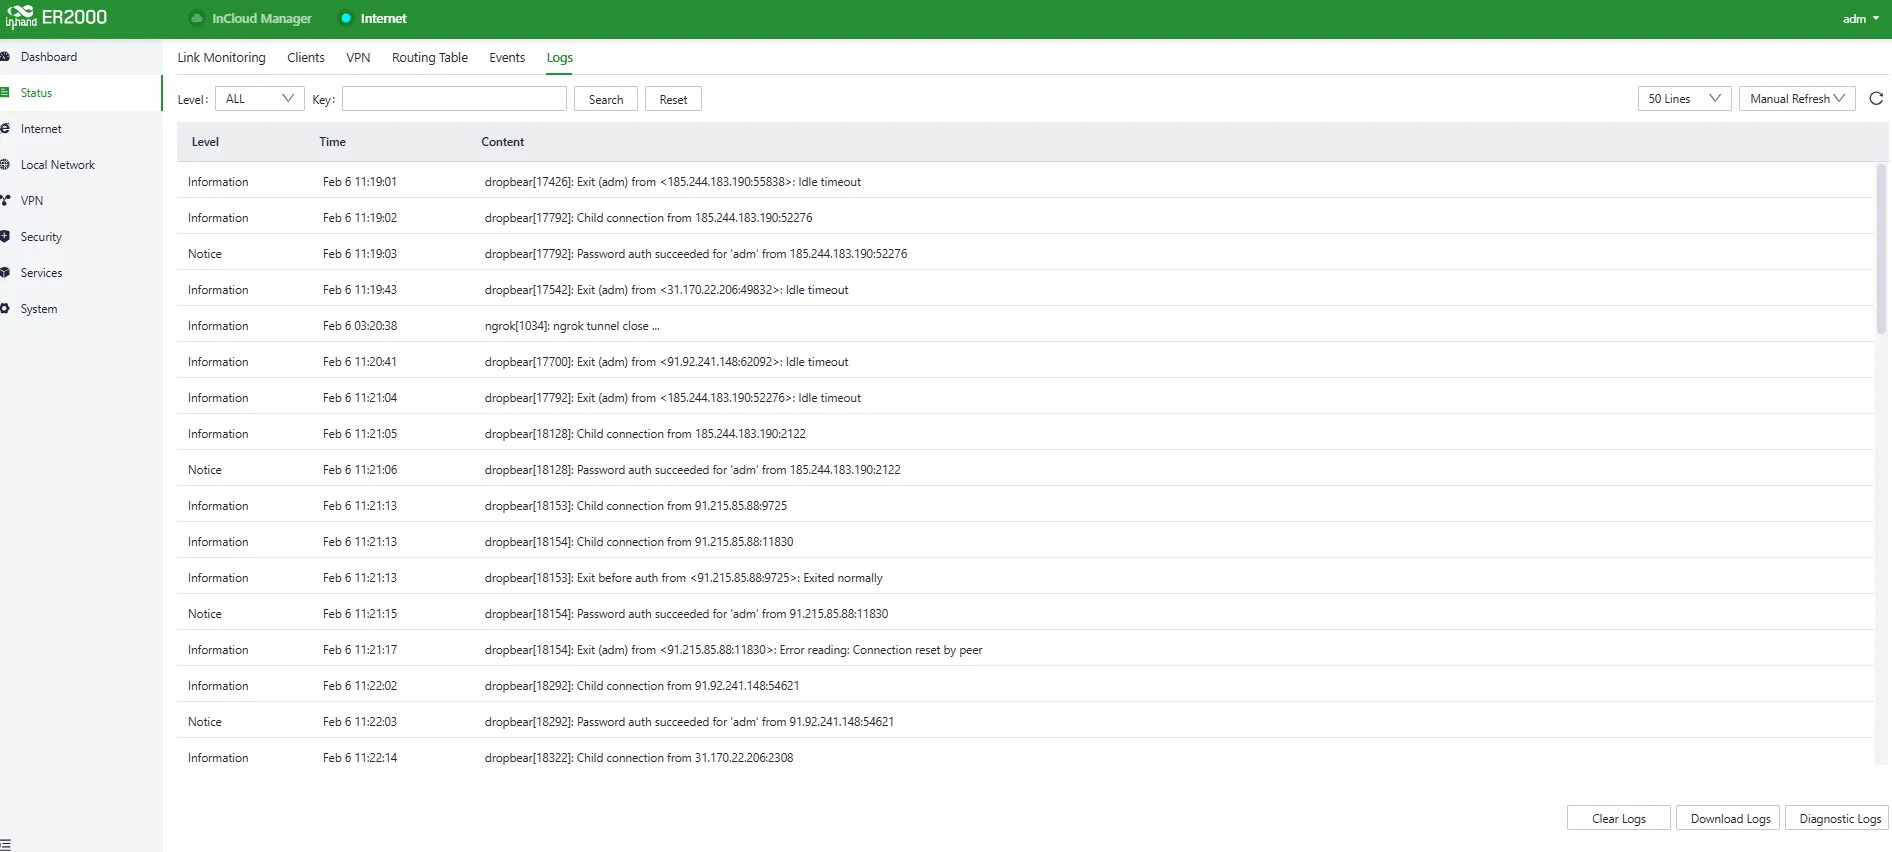The height and width of the screenshot is (852, 1892).
Task: Click the Internet globe sidebar icon
Action: (x=5, y=129)
